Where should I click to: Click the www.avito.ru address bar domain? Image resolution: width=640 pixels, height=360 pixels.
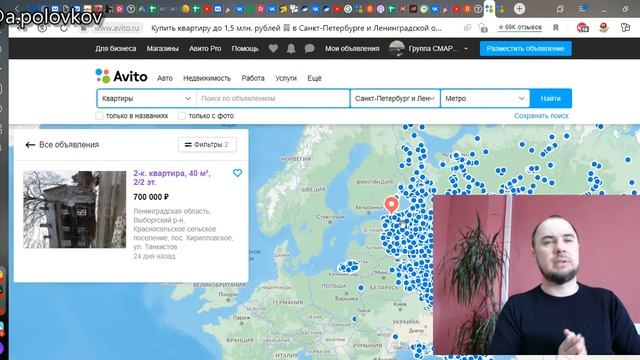117,28
